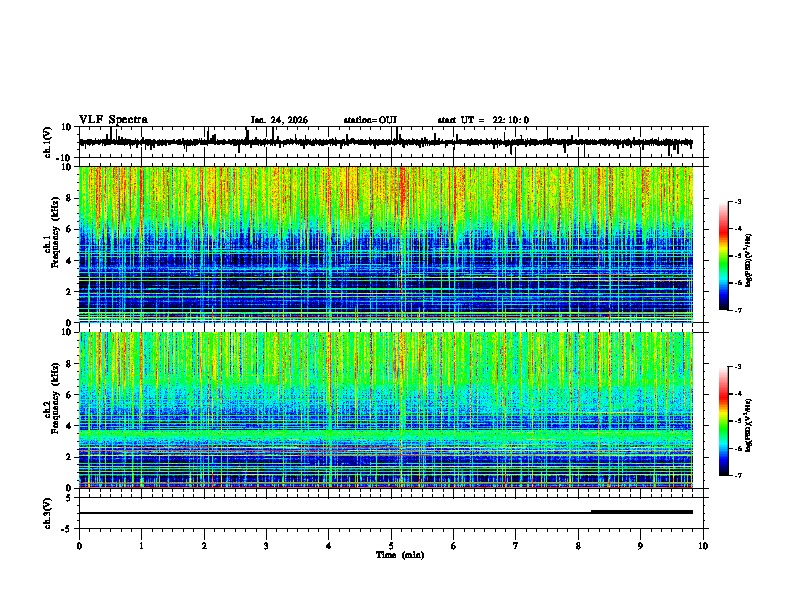Click the green 3.5 kHz band in ch.2 spectrogram
This screenshot has width=792, height=612.
[x=386, y=435]
